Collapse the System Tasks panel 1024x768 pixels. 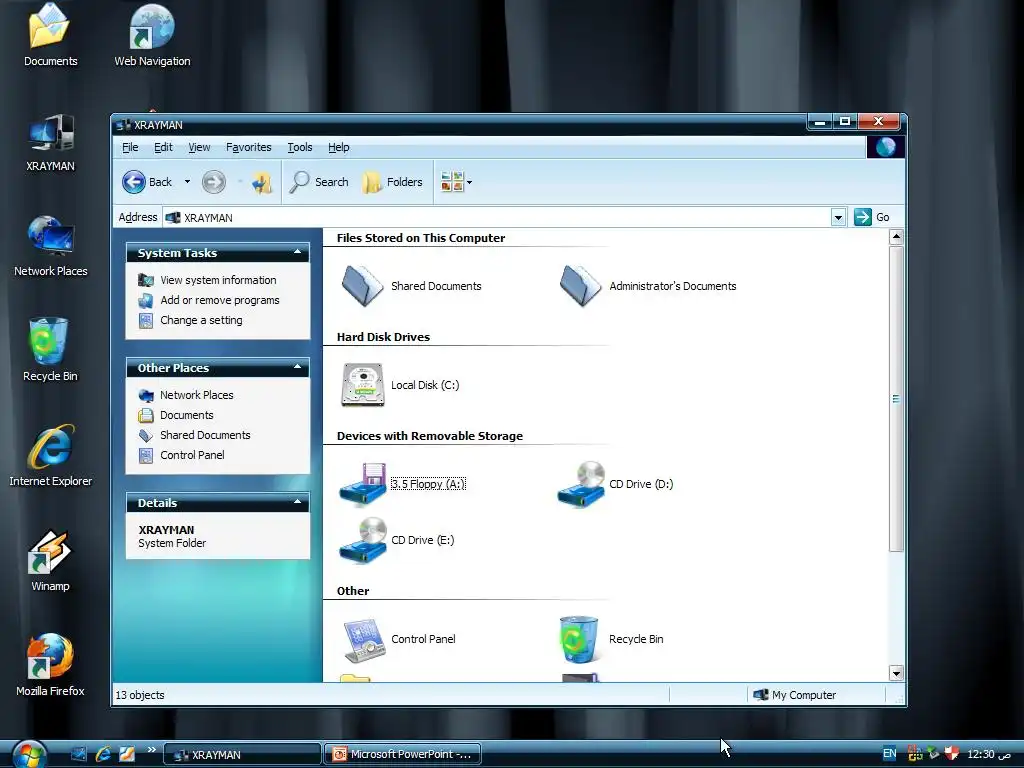pyautogui.click(x=297, y=252)
